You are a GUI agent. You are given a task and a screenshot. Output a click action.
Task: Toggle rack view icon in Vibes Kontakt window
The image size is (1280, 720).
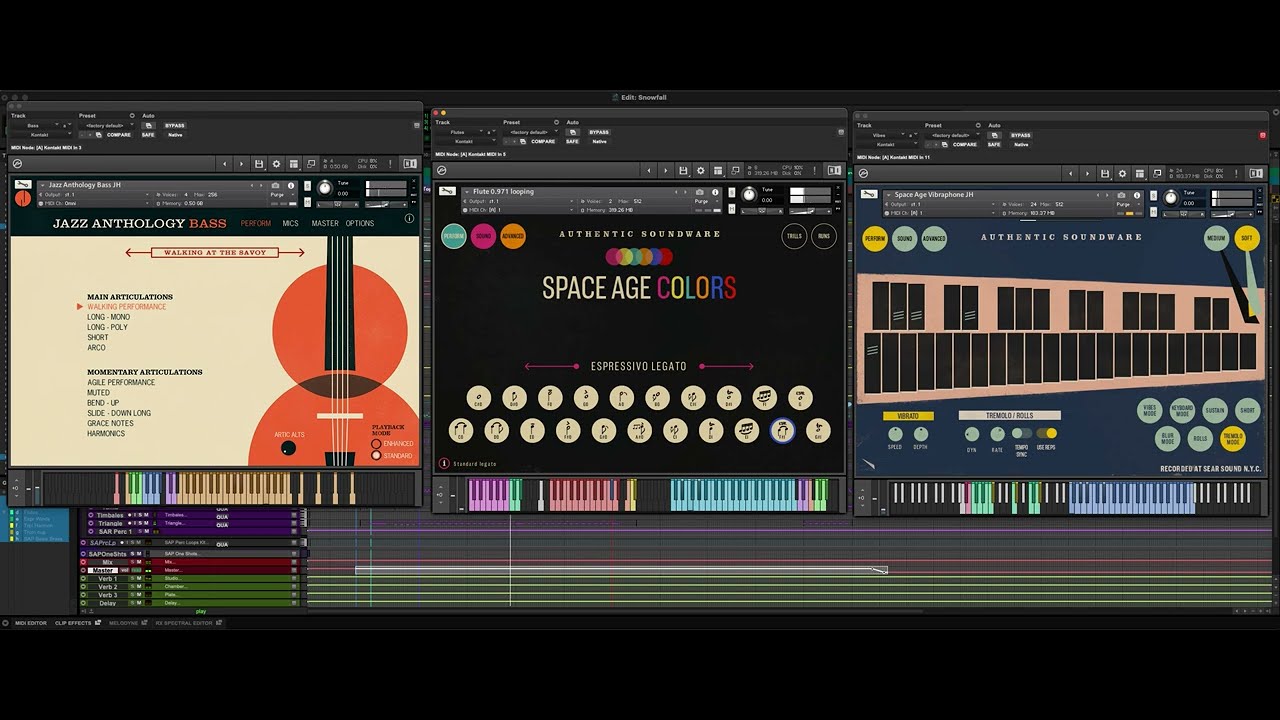(1139, 174)
